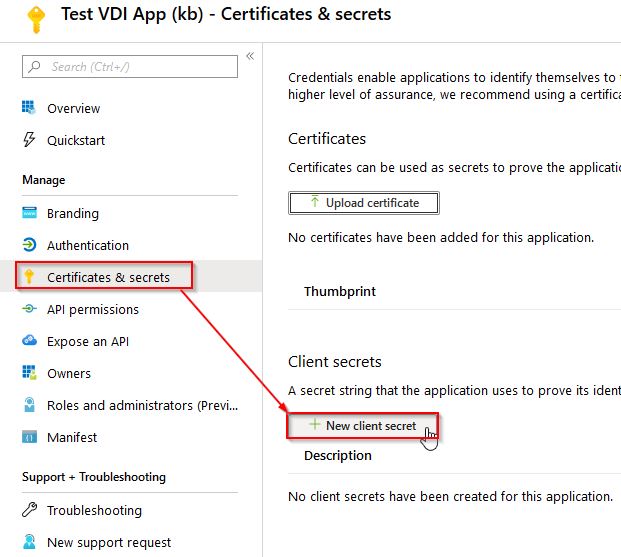Click the Thumbprint column header
621x557 pixels.
[x=340, y=291]
